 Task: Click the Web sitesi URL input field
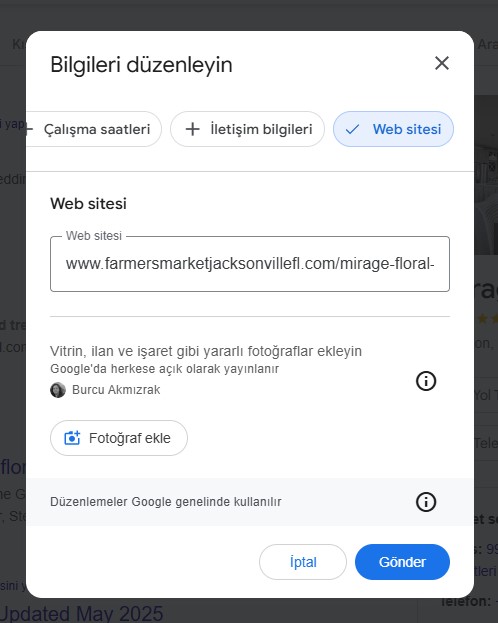[x=250, y=264]
